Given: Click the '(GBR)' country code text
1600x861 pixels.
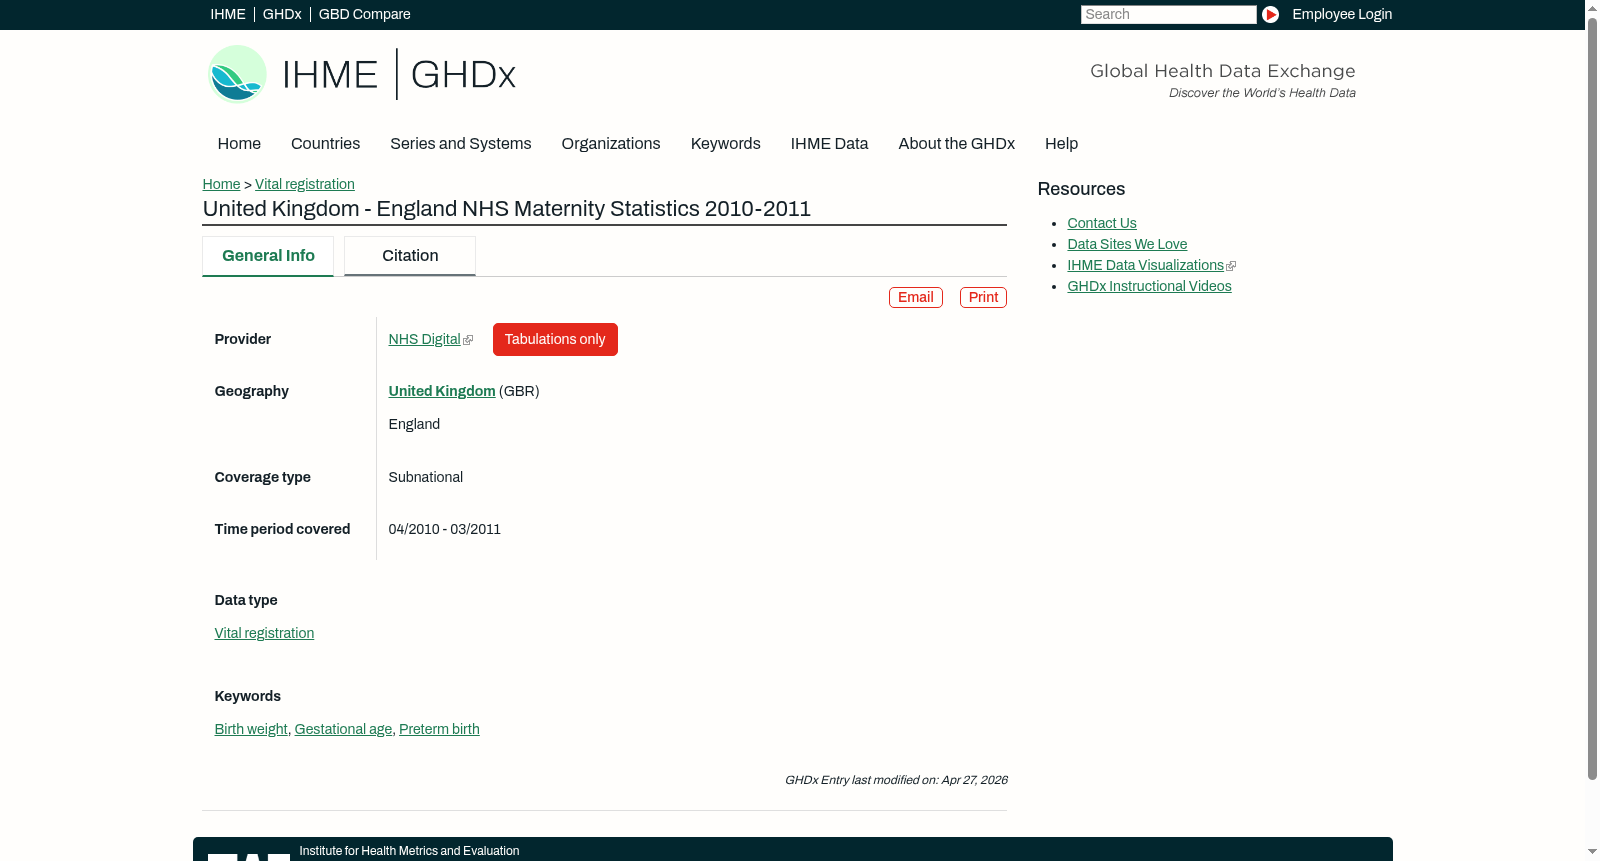Looking at the screenshot, I should 519,391.
